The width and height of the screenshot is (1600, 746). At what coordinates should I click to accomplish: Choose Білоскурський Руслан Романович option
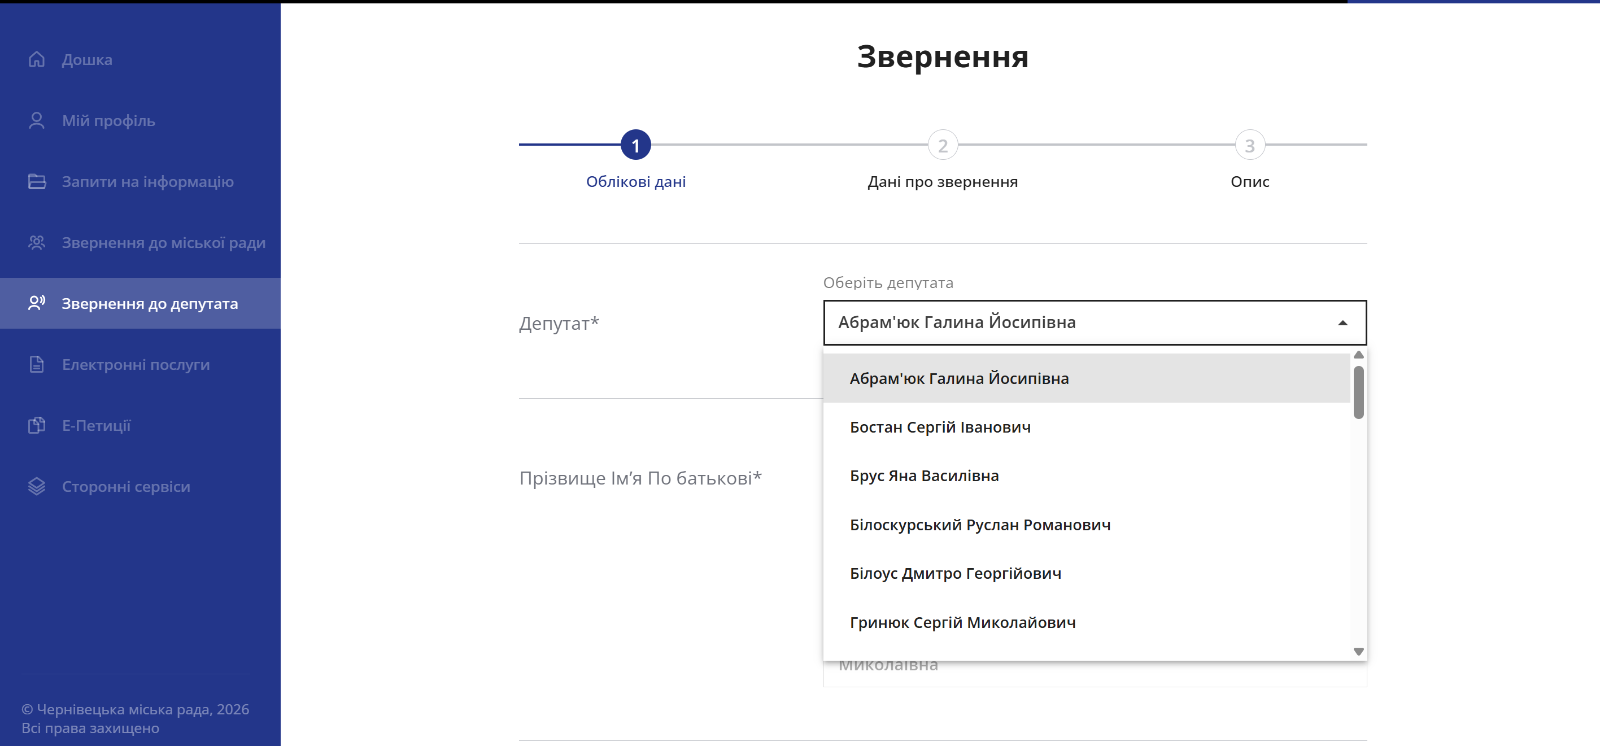point(1087,525)
